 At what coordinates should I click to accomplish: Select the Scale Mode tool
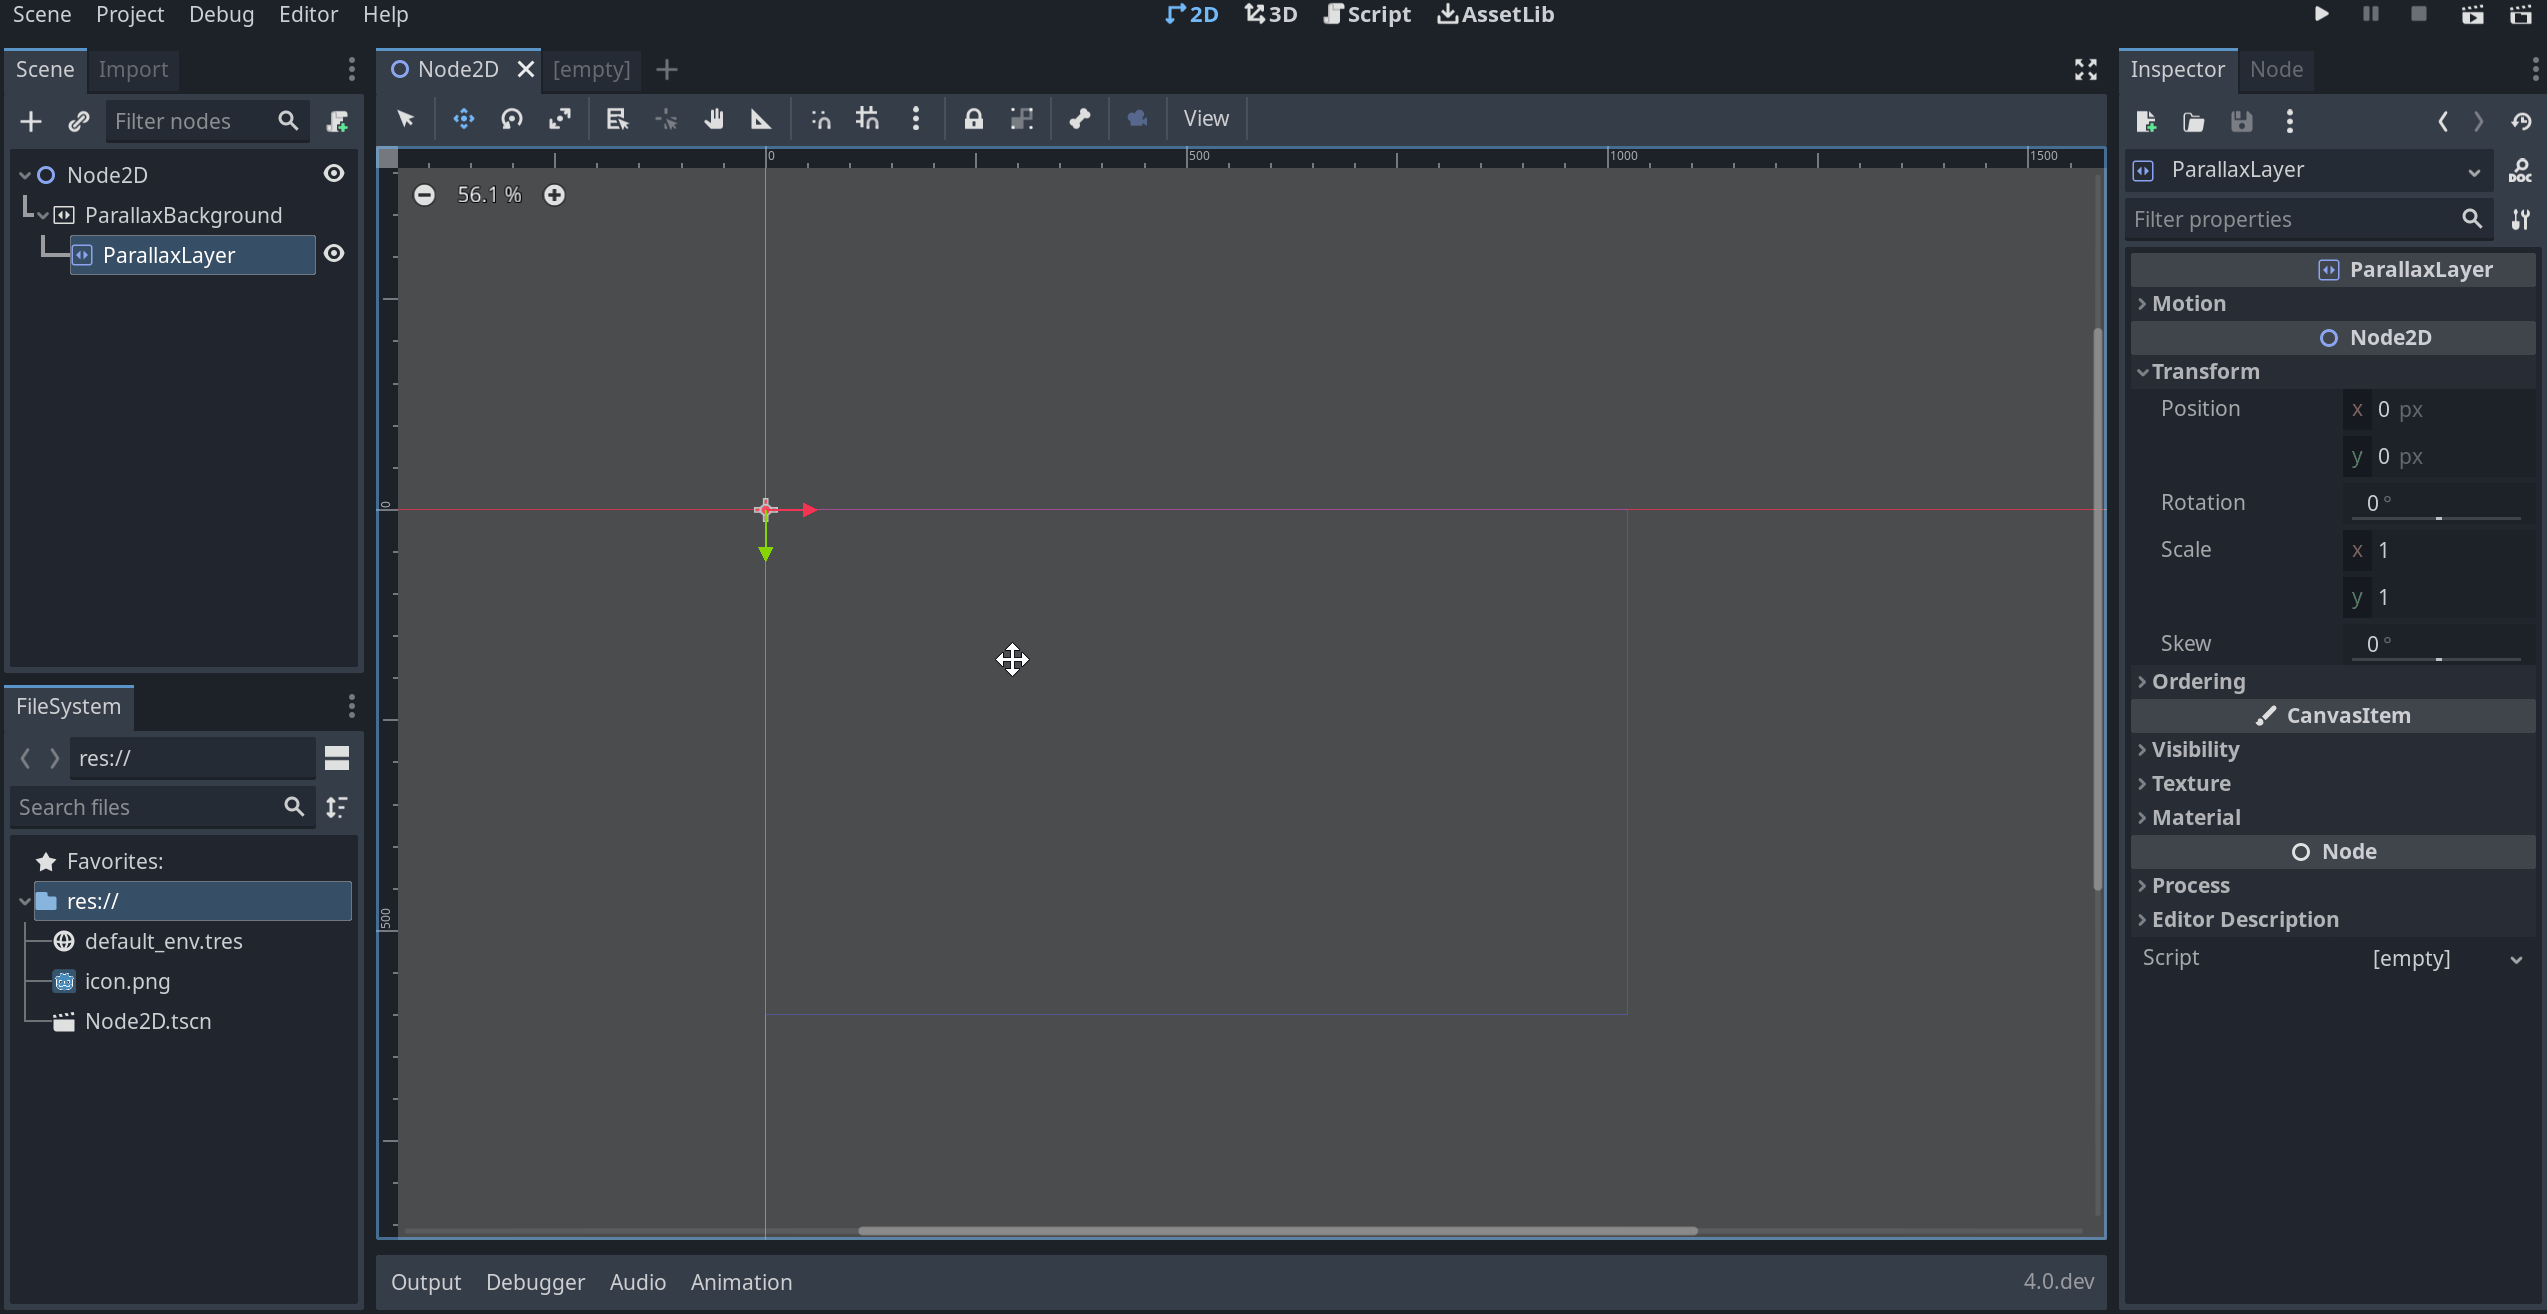pyautogui.click(x=560, y=119)
